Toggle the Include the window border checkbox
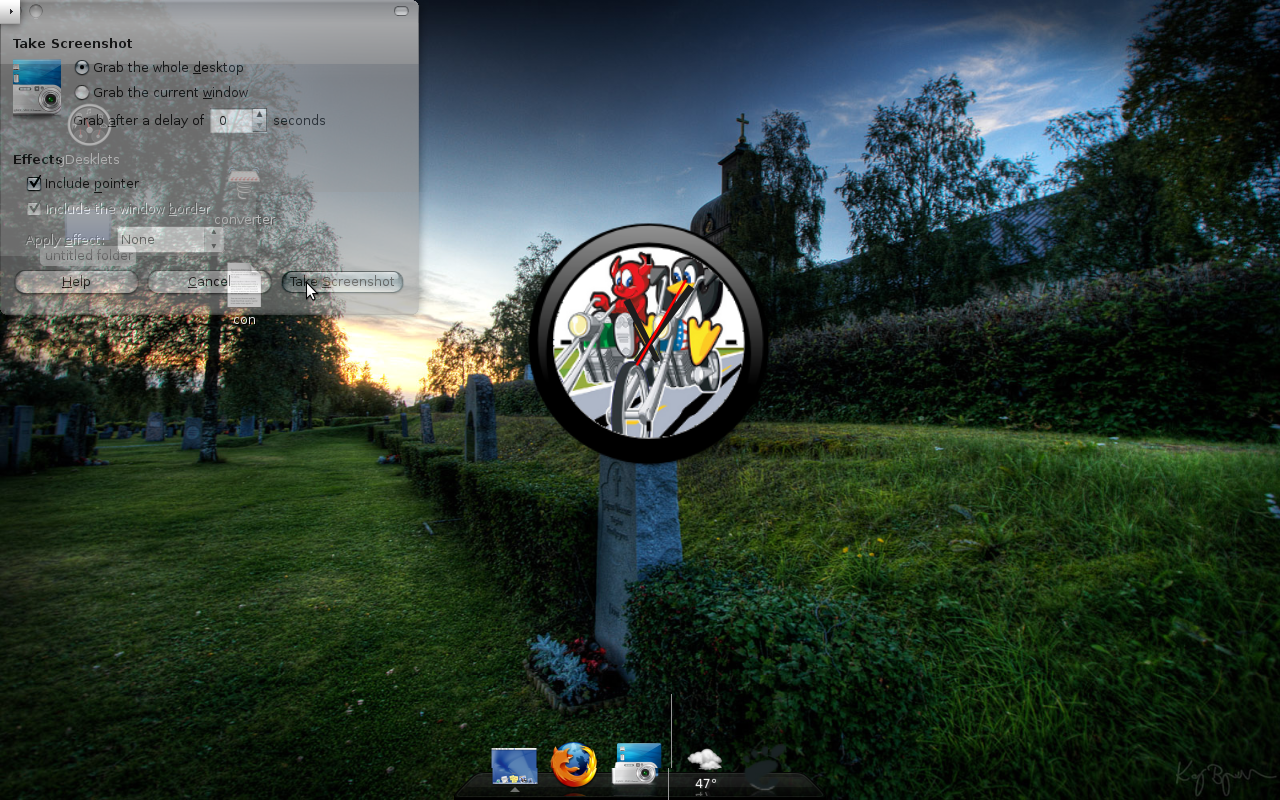Image resolution: width=1280 pixels, height=800 pixels. coord(34,208)
